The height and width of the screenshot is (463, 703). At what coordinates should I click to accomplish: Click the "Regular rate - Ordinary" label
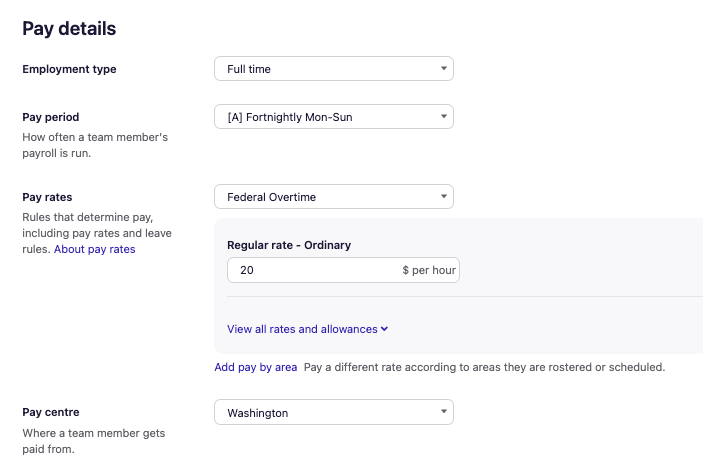coord(289,245)
